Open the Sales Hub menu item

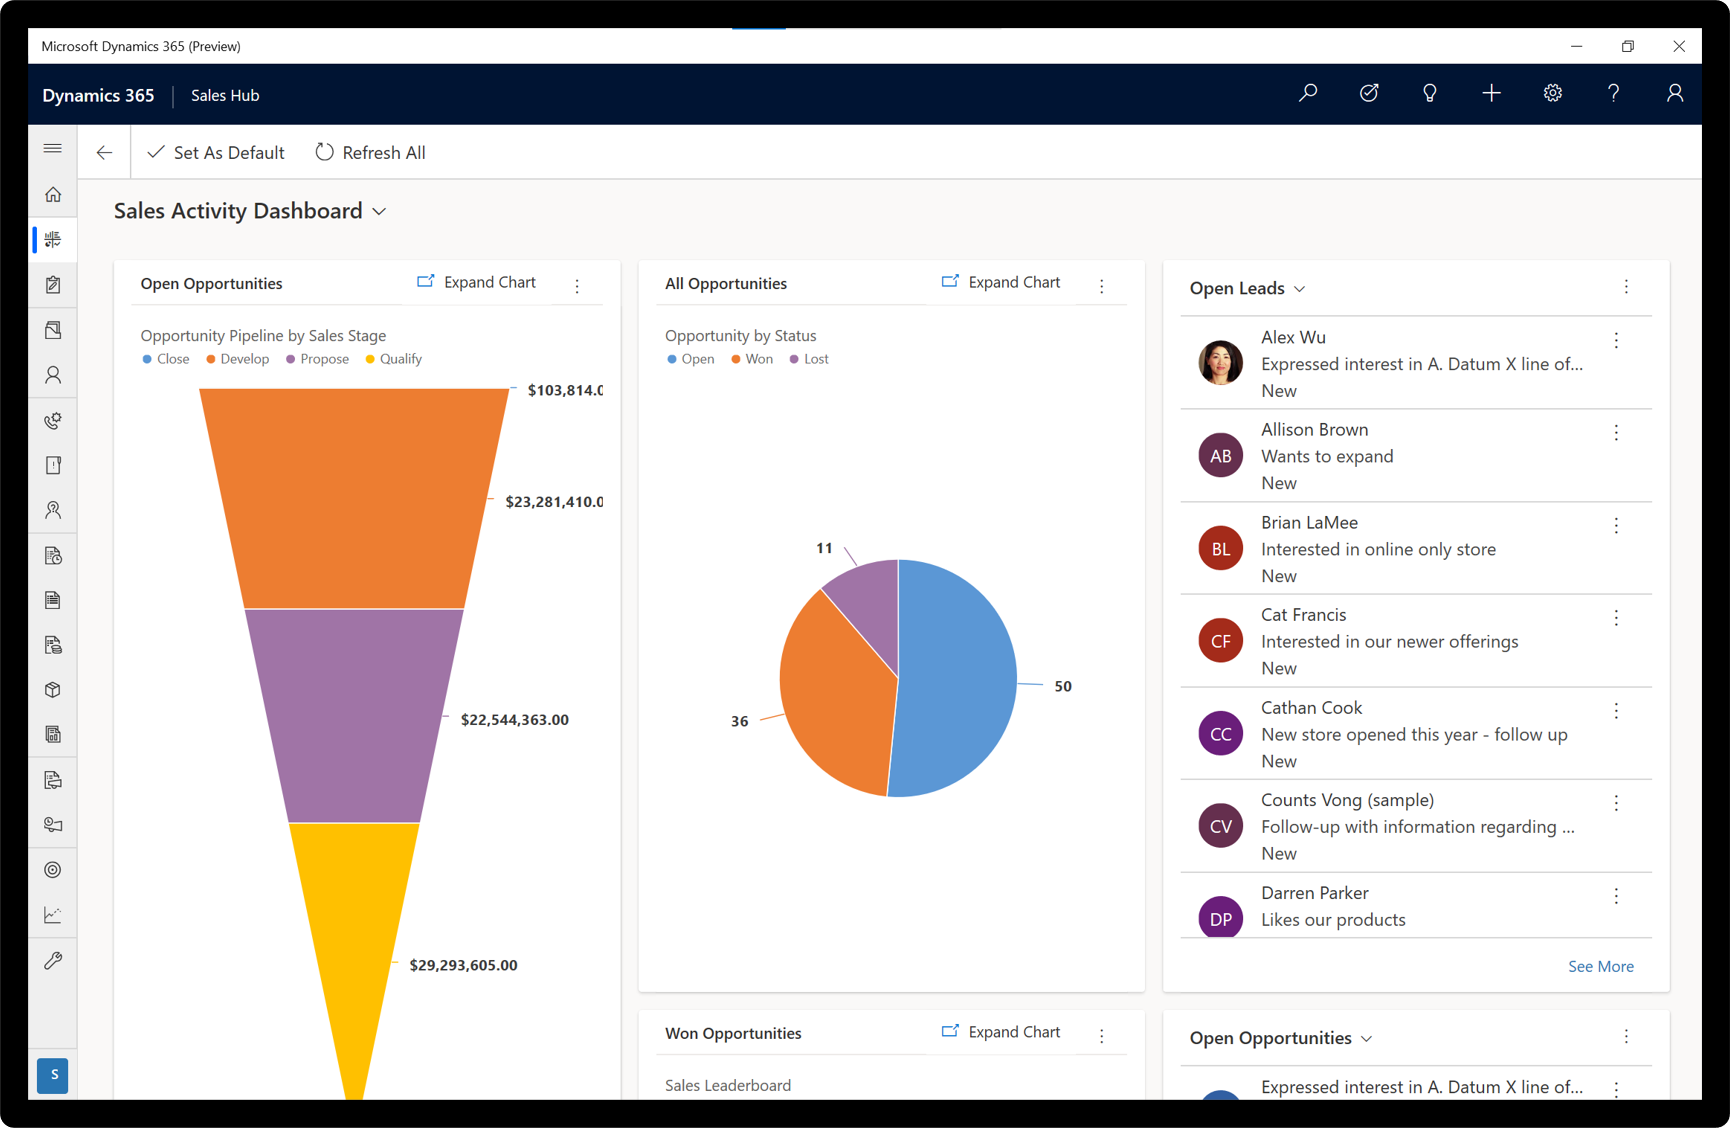point(224,94)
